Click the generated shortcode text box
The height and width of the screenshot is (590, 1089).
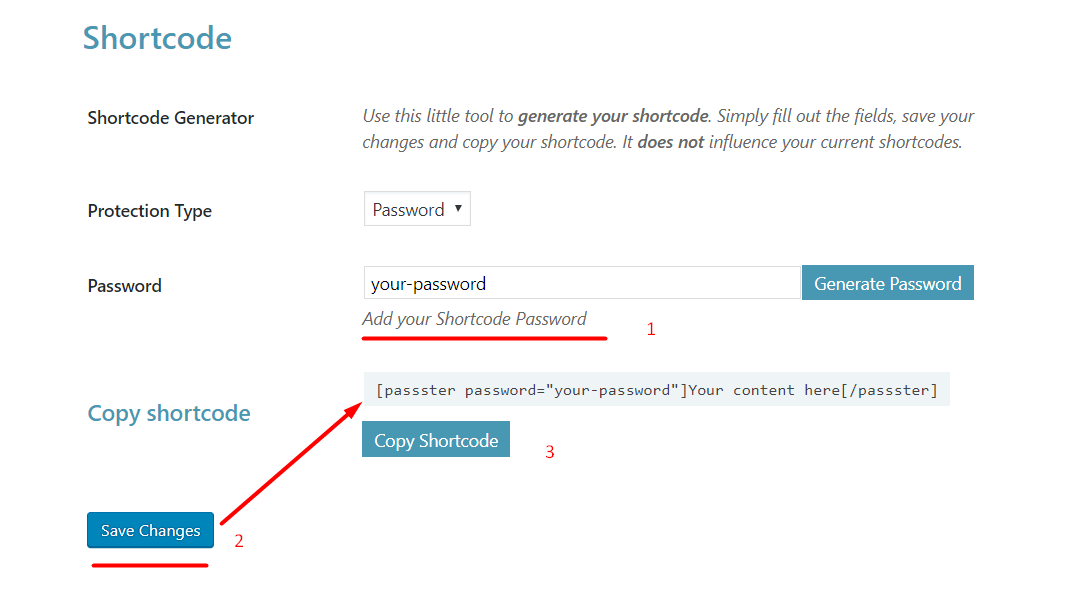pyautogui.click(x=655, y=389)
